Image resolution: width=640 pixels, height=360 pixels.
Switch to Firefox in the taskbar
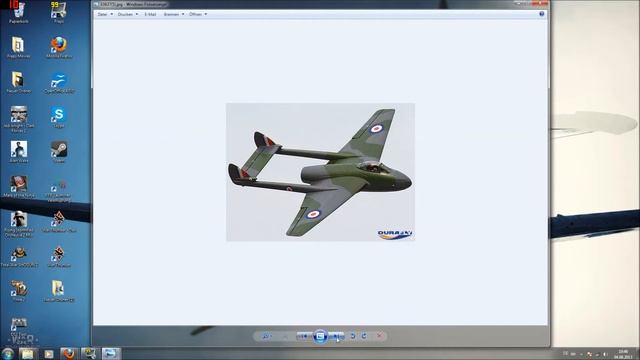(x=69, y=353)
